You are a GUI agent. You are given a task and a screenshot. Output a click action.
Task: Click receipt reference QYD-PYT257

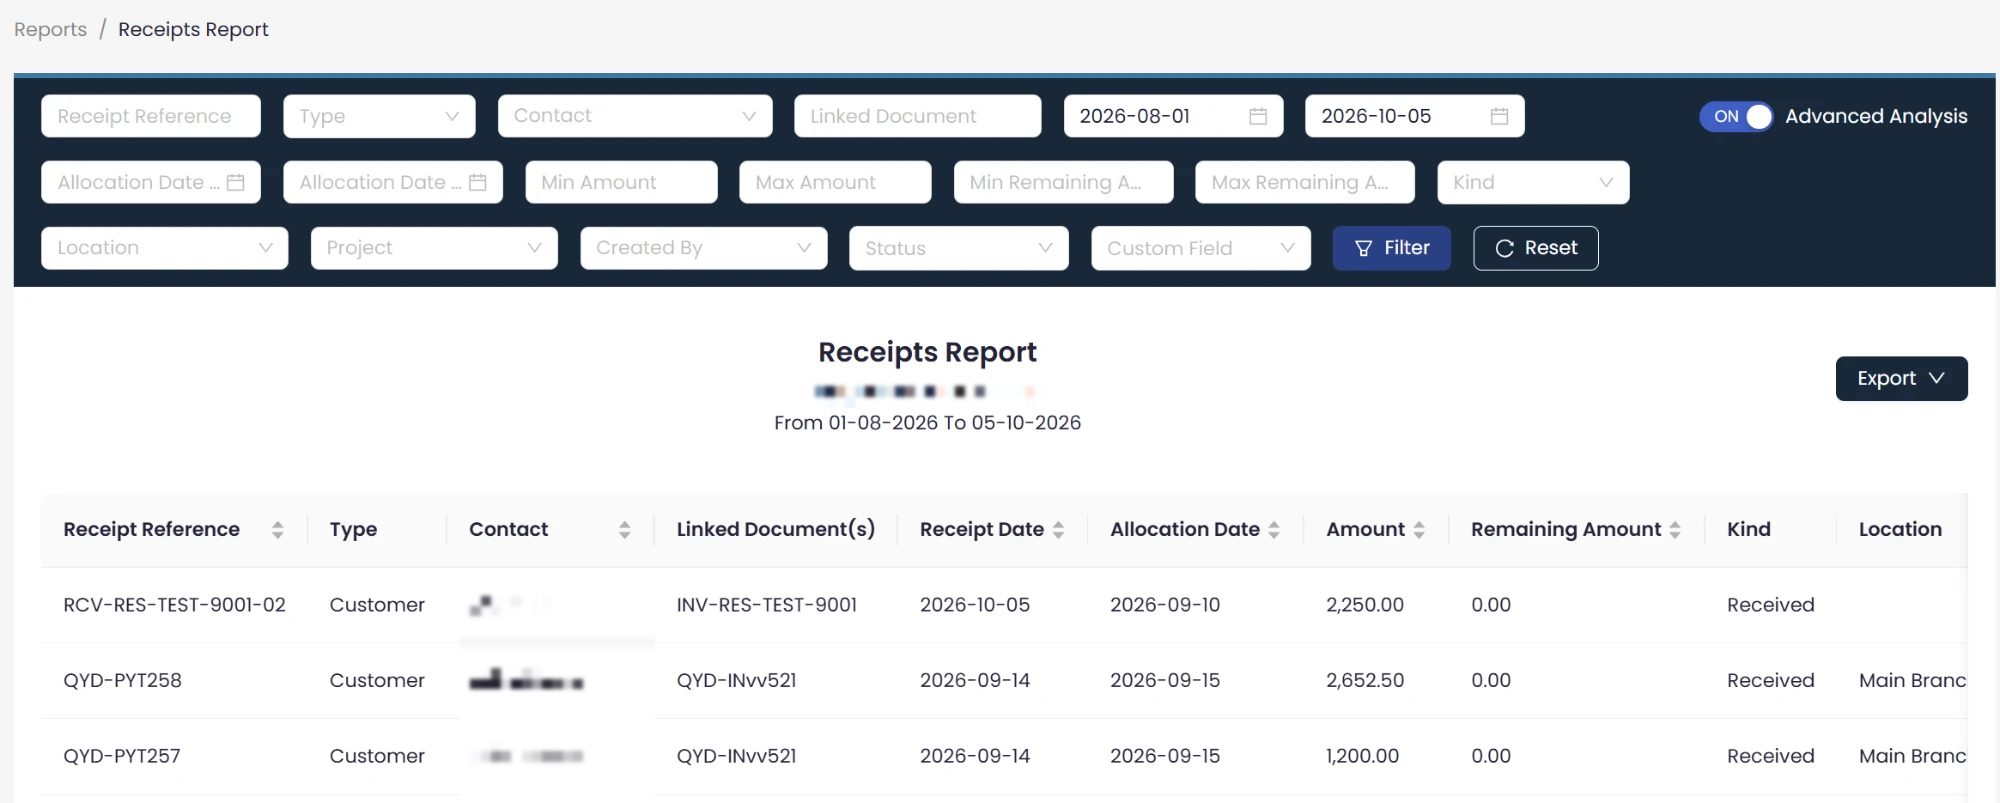[122, 757]
